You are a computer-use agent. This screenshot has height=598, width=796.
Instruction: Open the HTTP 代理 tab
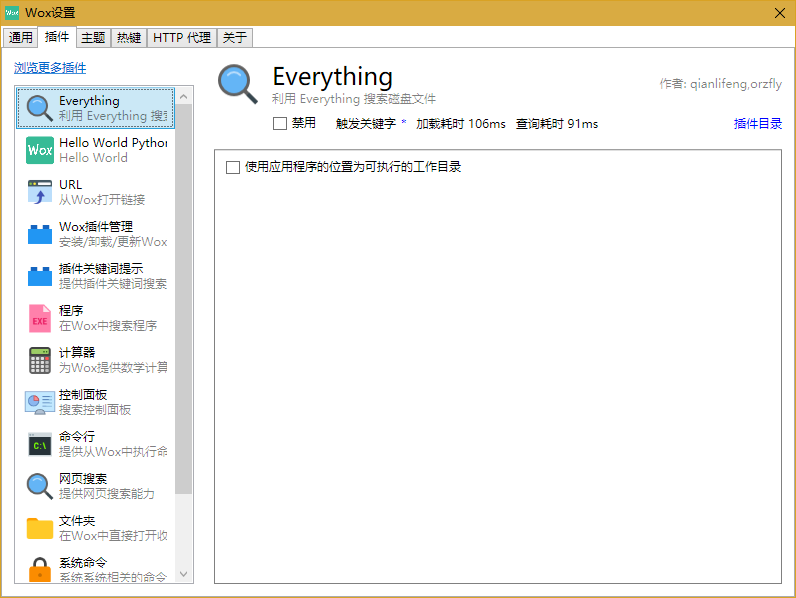coord(182,38)
